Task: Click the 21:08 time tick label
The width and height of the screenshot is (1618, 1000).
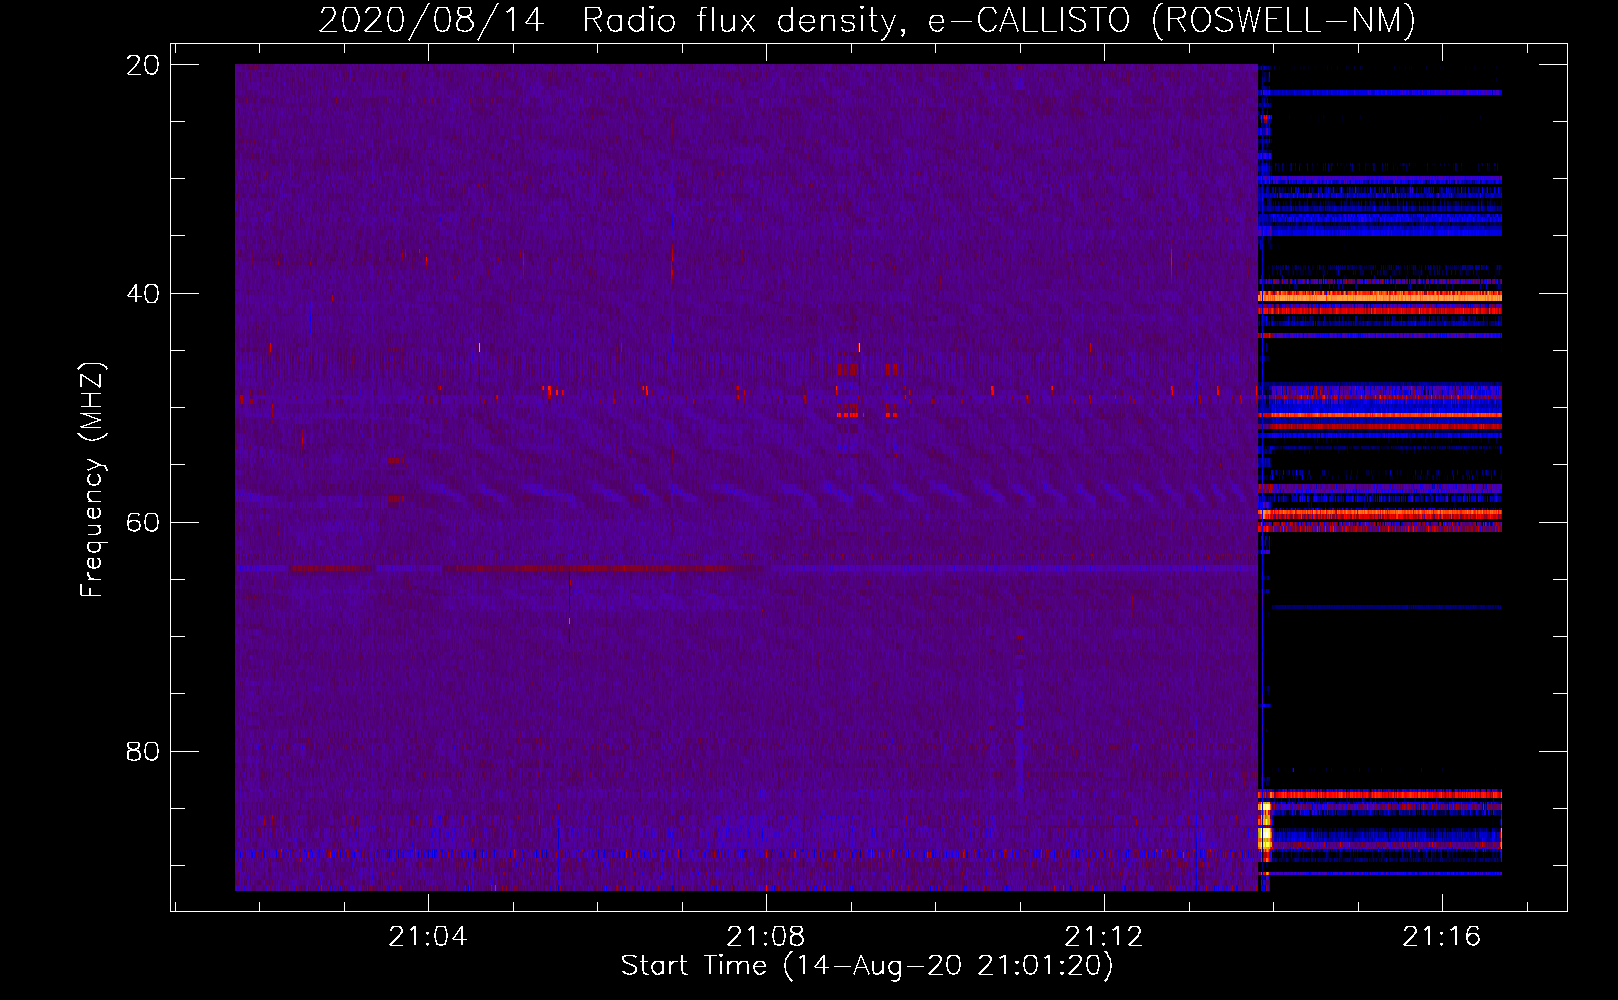Action: [x=766, y=937]
